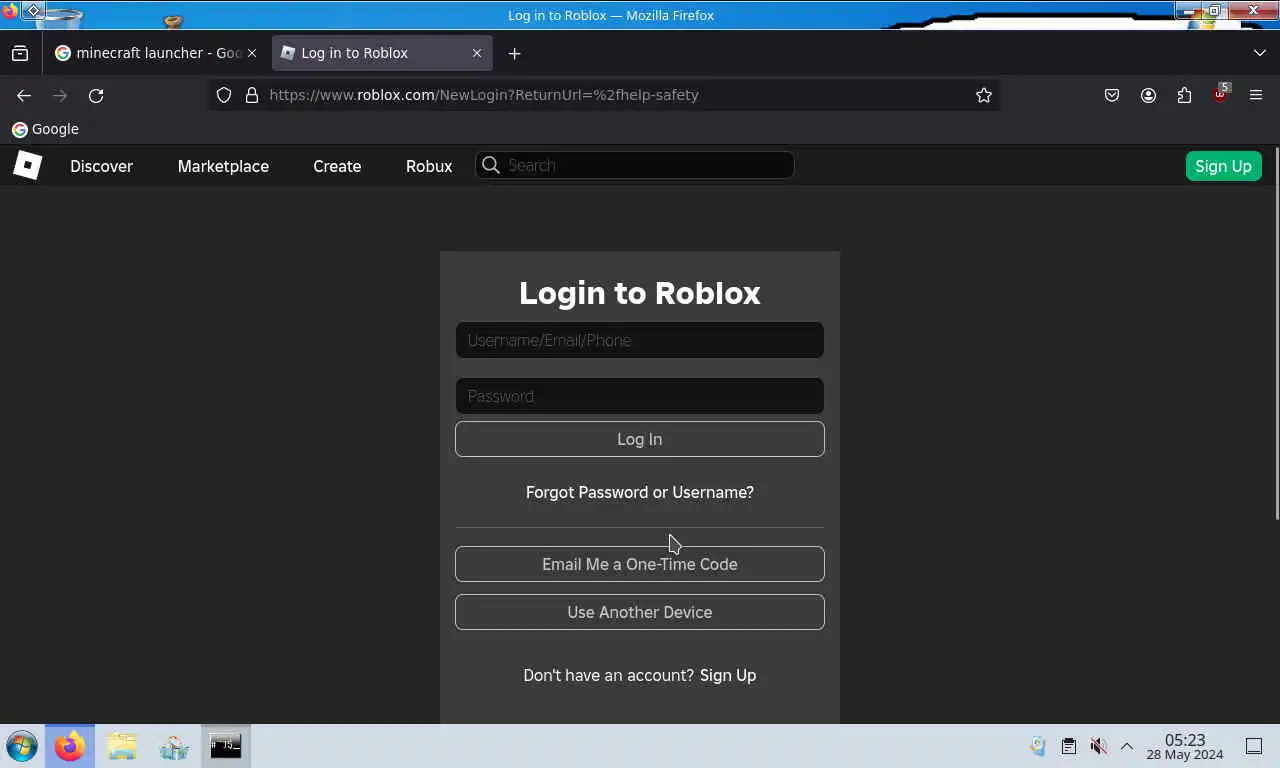Click the muted volume tray icon

pyautogui.click(x=1098, y=746)
